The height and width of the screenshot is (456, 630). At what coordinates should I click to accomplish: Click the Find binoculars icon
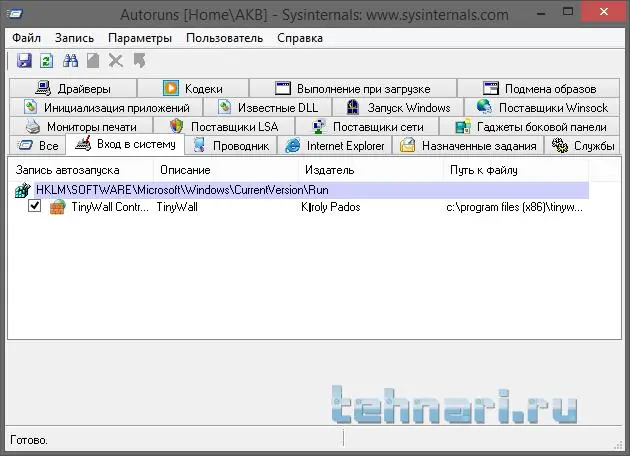coord(70,61)
